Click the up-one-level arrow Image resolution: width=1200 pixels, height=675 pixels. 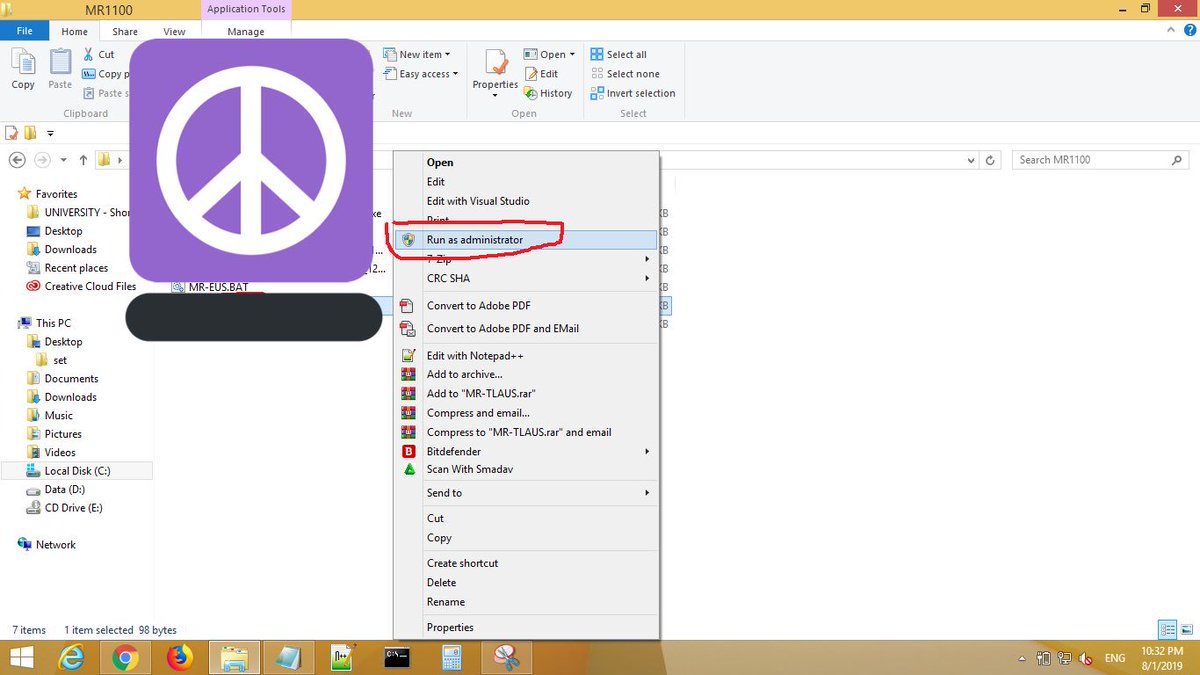[x=83, y=160]
